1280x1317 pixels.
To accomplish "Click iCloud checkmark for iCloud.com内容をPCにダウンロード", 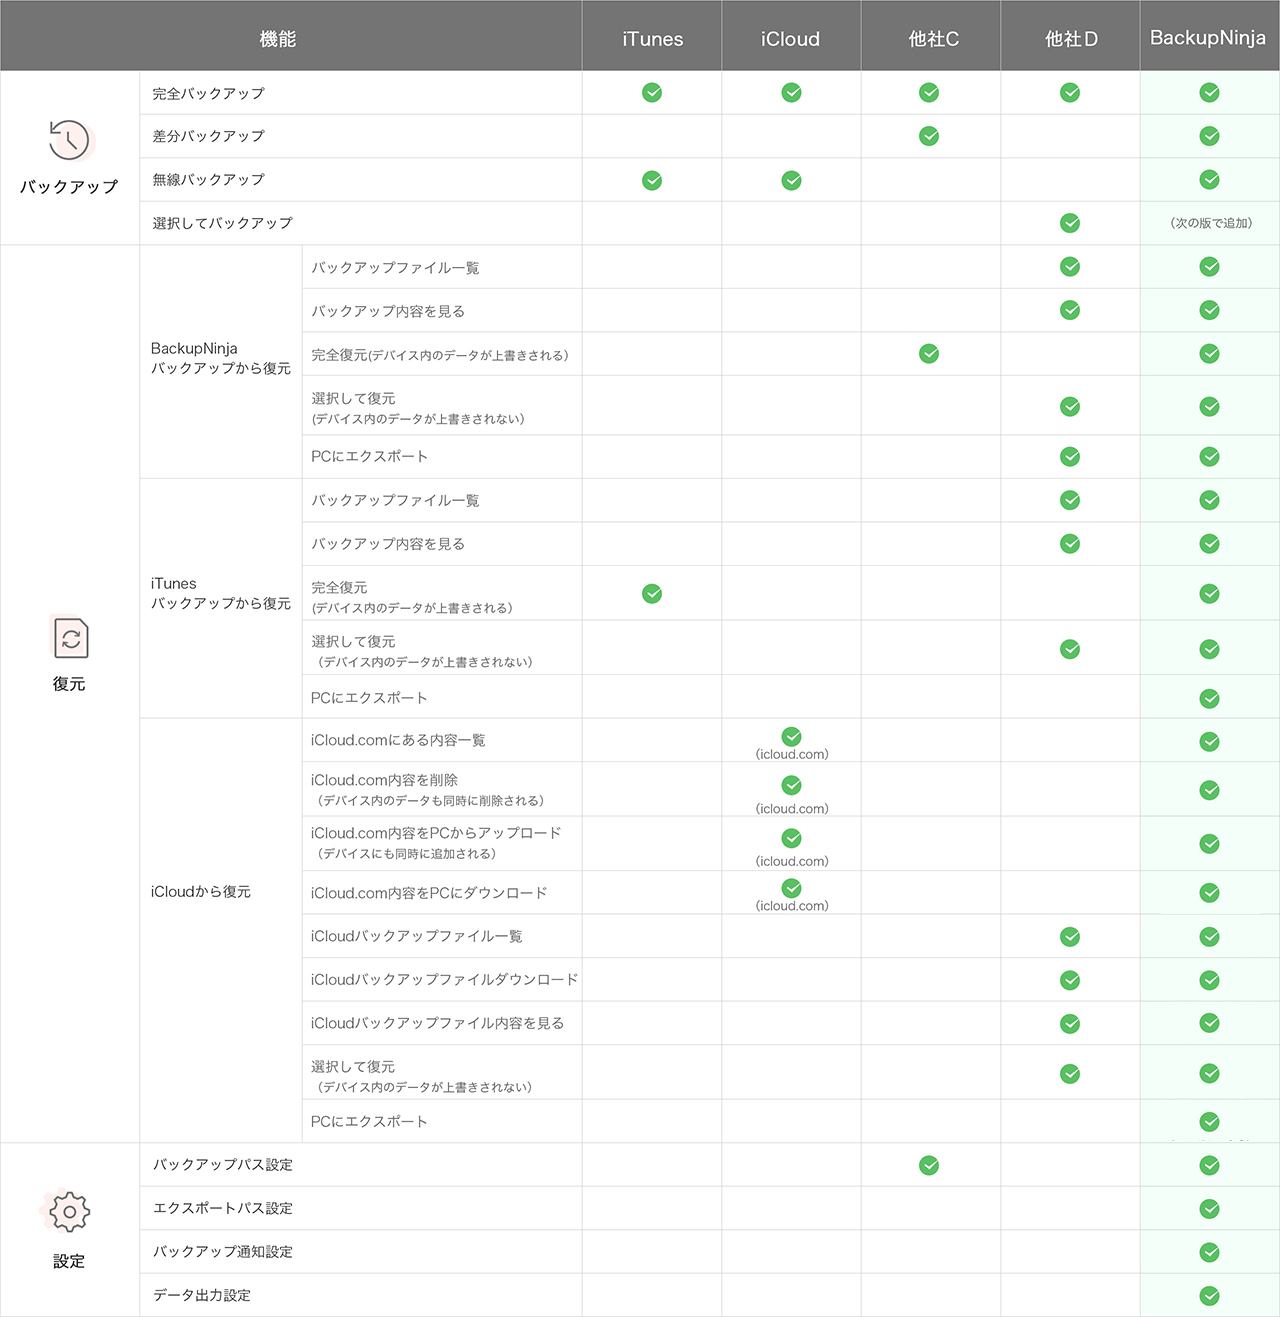I will point(791,888).
